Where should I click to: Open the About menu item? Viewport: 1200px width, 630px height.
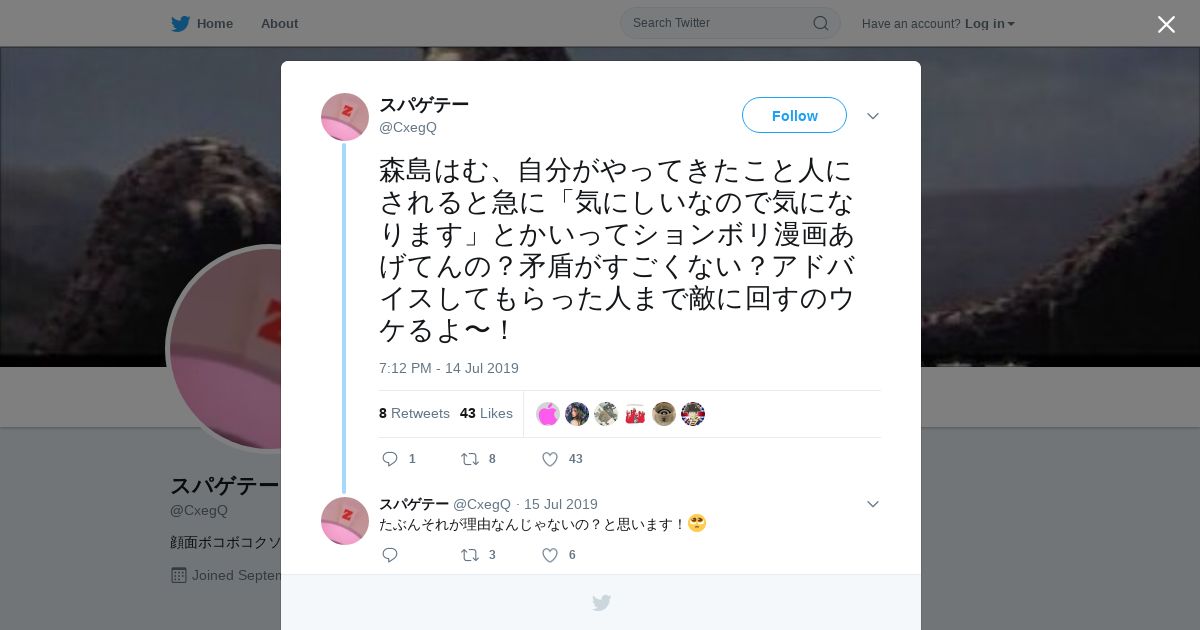tap(279, 24)
